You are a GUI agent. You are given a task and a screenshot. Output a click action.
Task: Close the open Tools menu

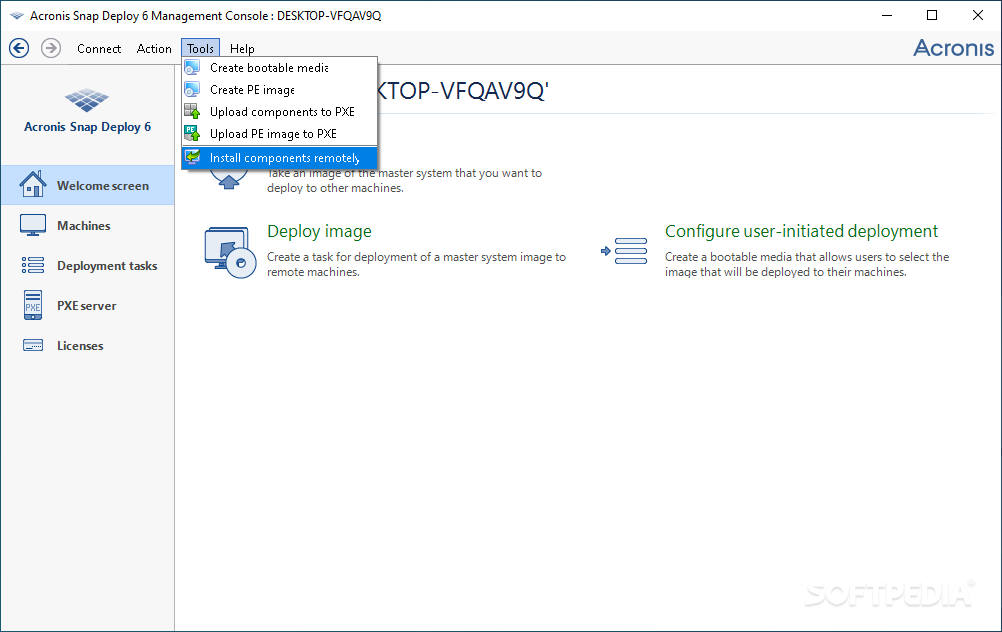200,49
